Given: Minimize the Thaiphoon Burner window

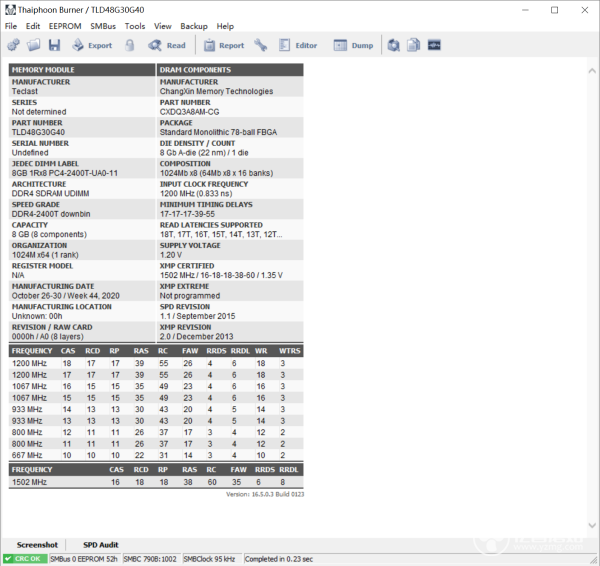Looking at the screenshot, I should coord(525,10).
